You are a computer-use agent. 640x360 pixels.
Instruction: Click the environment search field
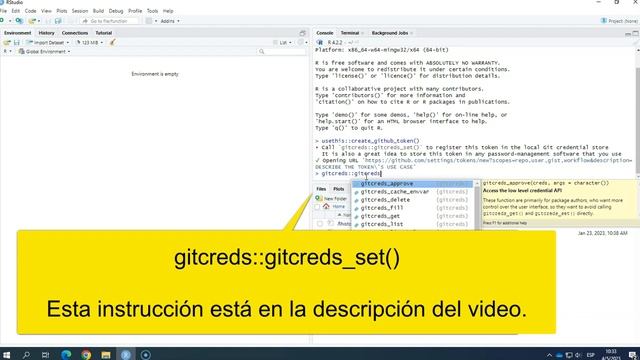coord(282,51)
